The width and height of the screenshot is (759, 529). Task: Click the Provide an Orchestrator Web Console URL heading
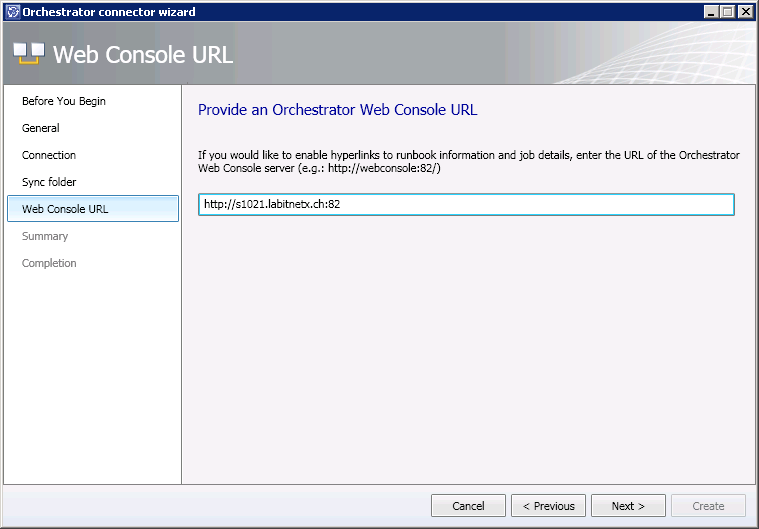coord(337,110)
